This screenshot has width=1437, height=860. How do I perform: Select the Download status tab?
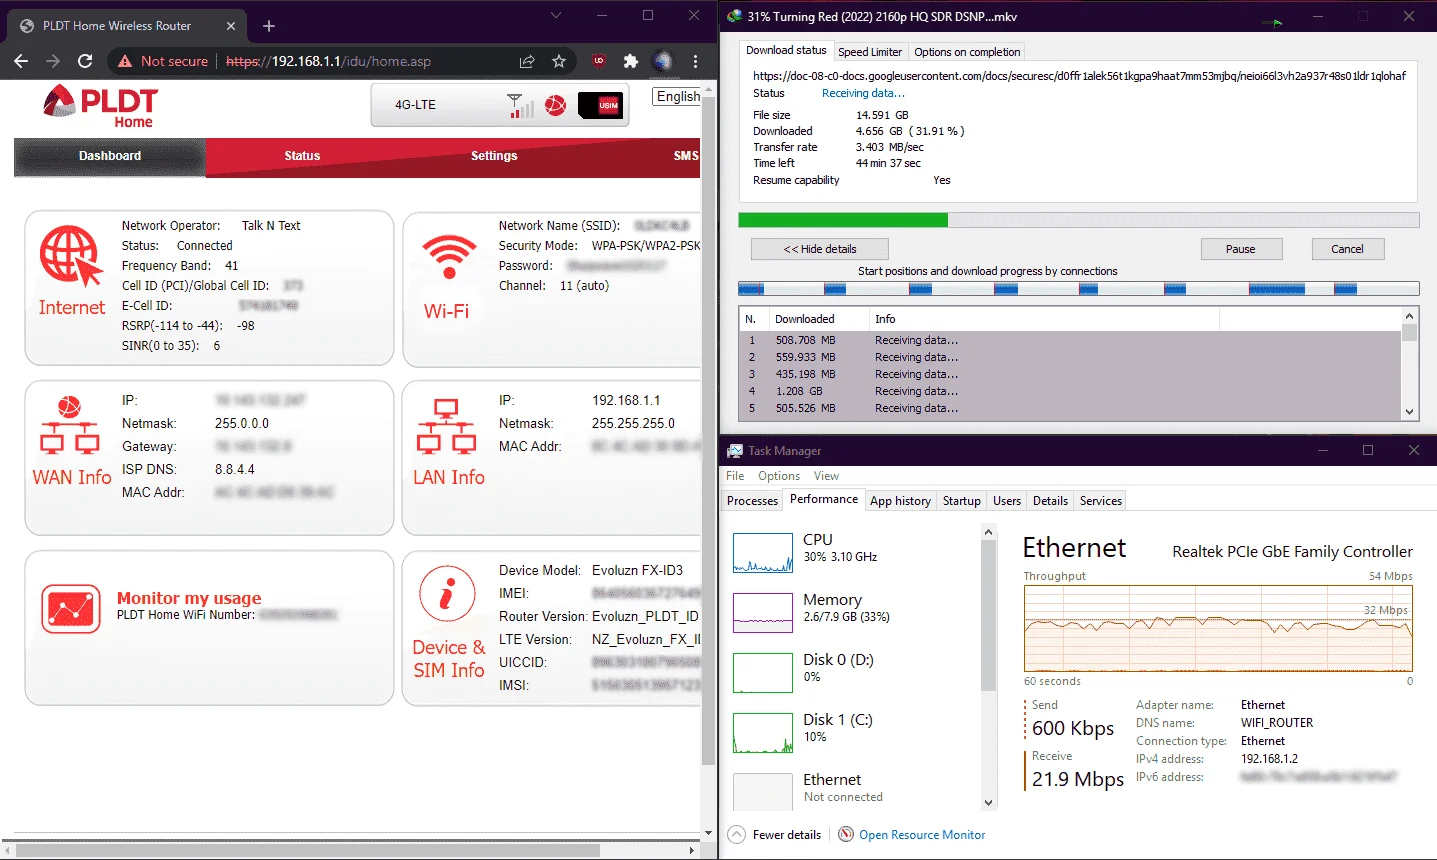[x=786, y=50]
